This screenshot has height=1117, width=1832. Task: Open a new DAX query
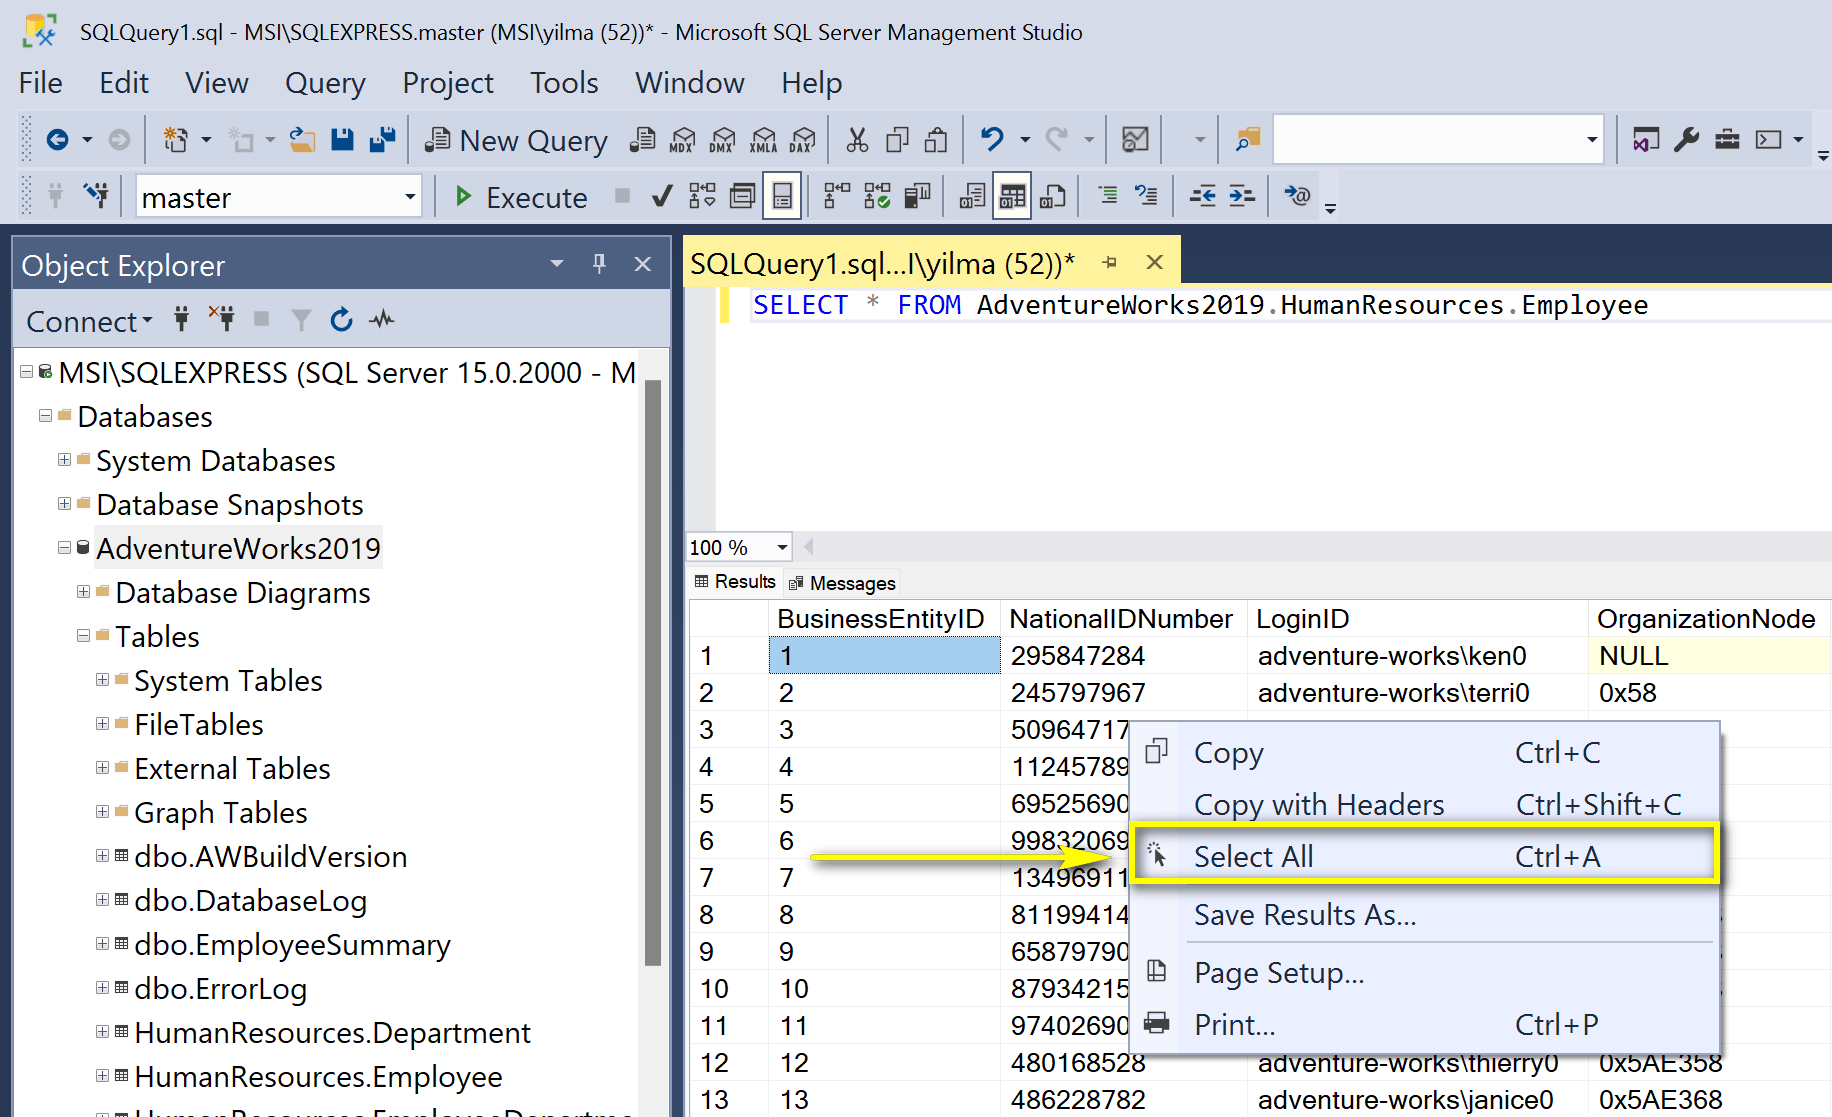pos(802,140)
